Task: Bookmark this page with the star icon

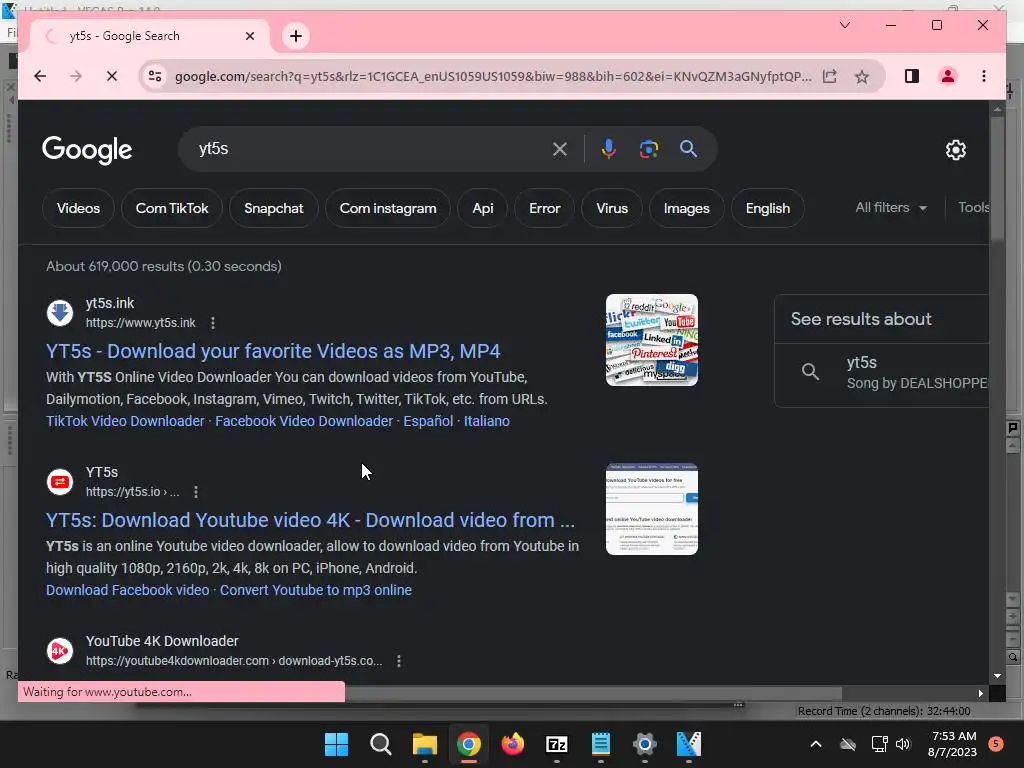Action: coord(862,76)
